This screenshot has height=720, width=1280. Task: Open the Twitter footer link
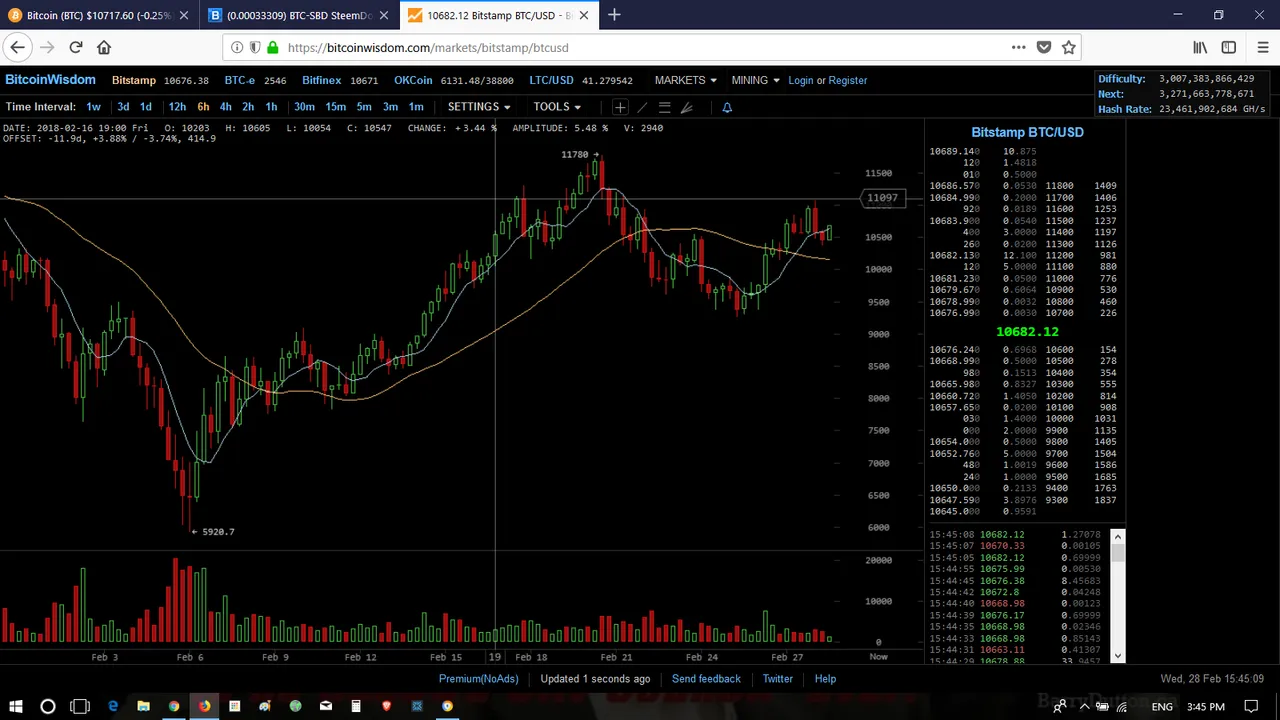[778, 679]
